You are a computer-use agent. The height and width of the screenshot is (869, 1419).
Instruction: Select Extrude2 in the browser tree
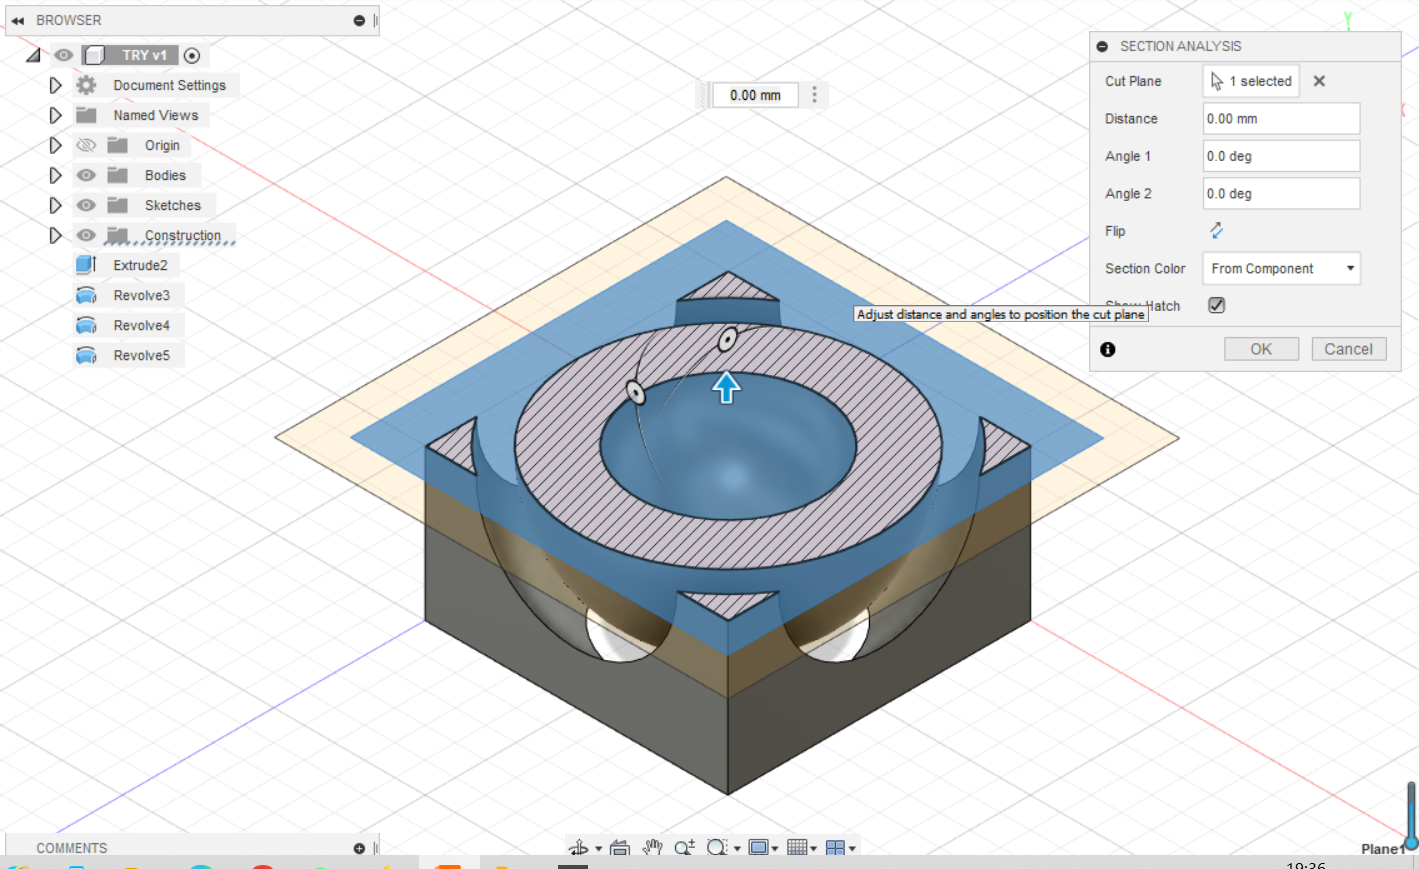click(x=140, y=265)
